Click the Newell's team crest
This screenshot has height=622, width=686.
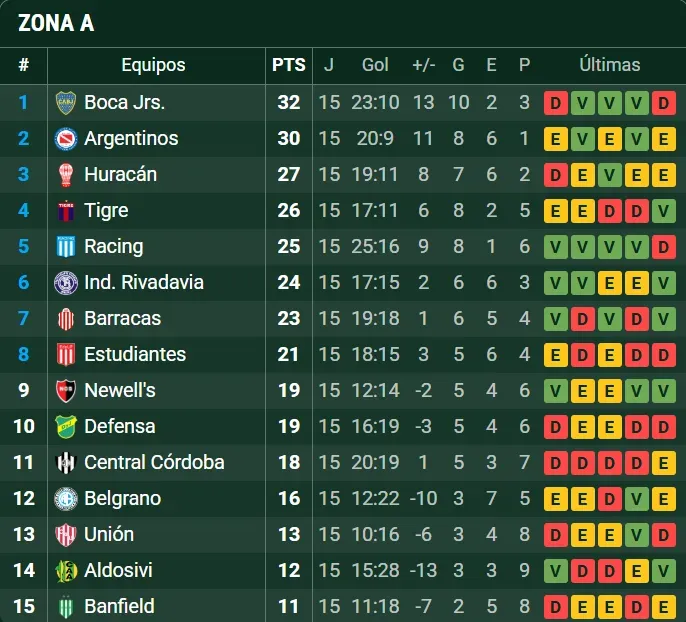pyautogui.click(x=66, y=390)
